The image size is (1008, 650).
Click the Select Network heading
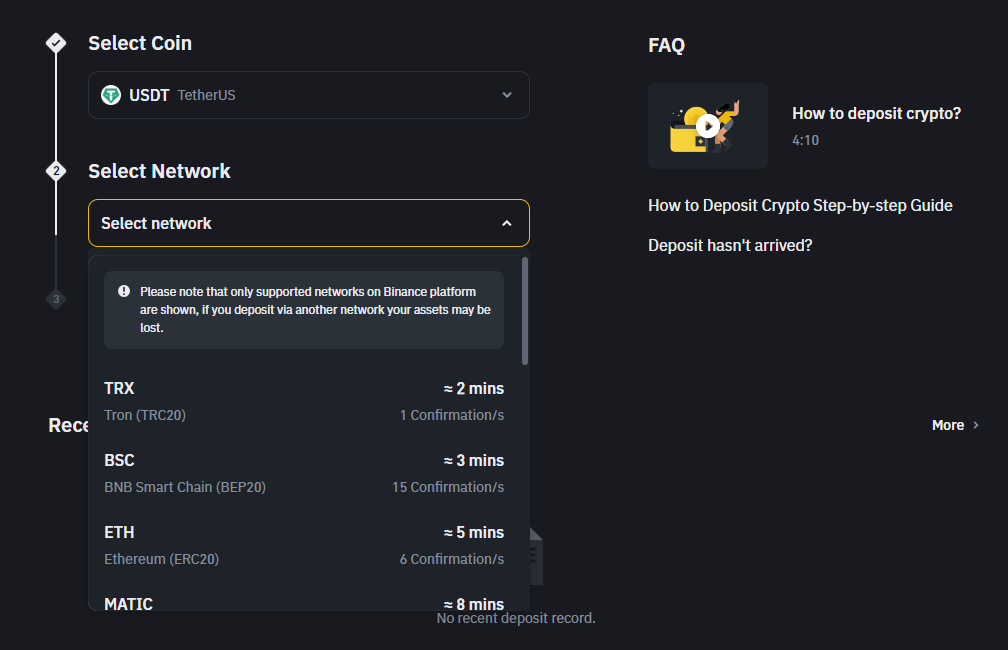[159, 171]
